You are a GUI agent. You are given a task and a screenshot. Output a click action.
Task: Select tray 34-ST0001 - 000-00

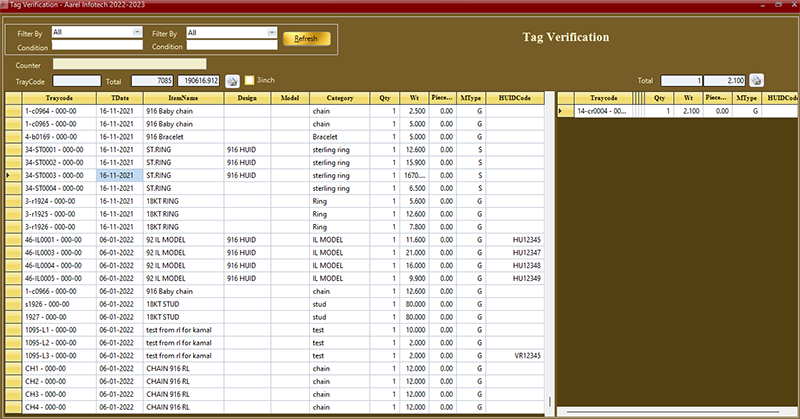click(x=59, y=150)
